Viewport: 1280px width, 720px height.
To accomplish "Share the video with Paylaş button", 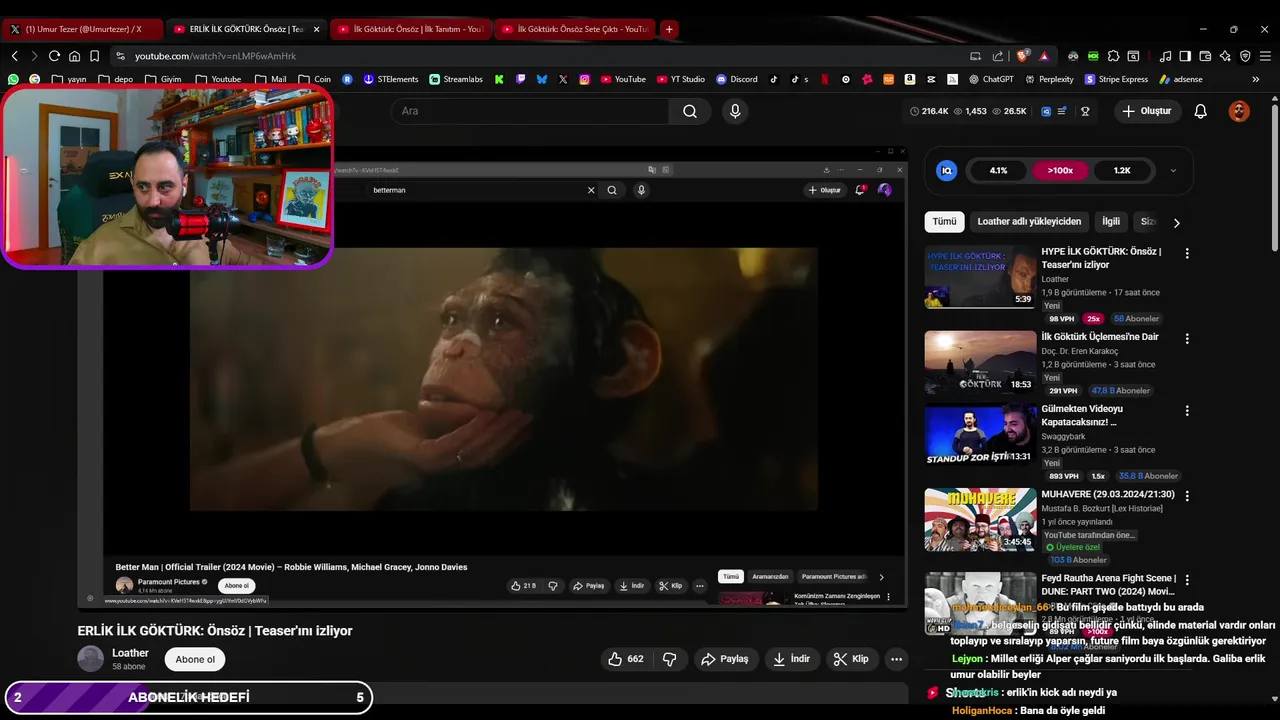I will coord(725,659).
